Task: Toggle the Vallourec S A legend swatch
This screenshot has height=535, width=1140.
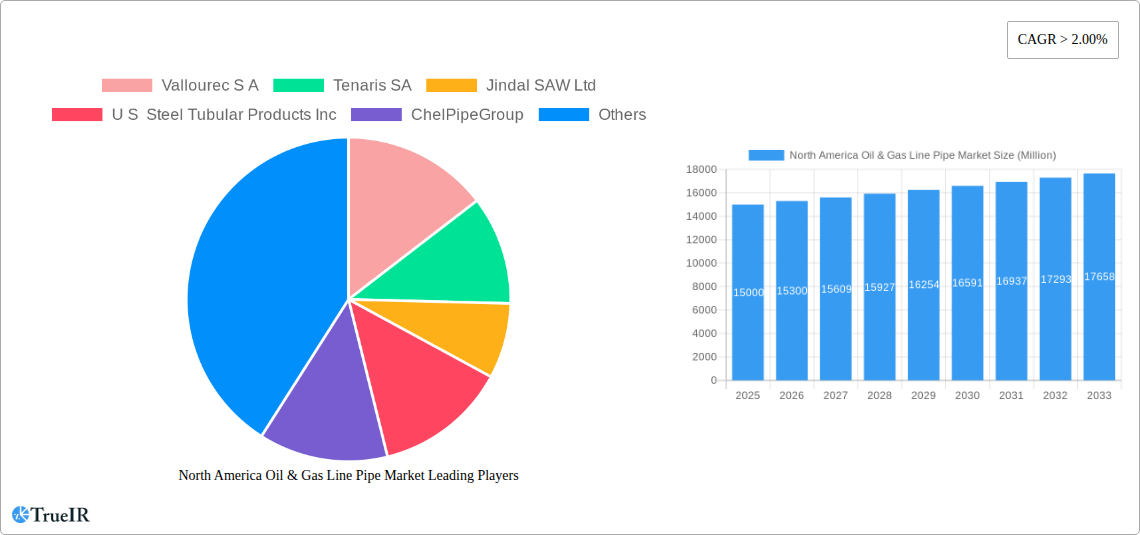Action: point(127,86)
